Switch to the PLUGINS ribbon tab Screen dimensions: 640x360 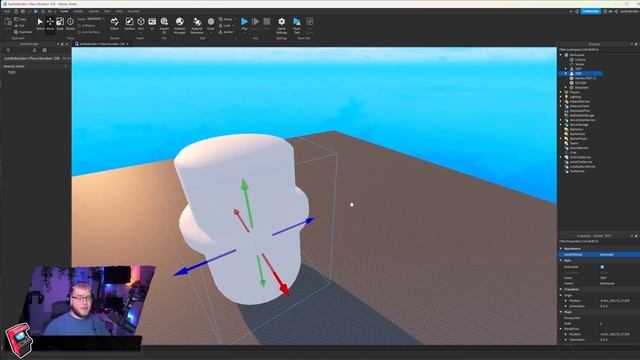133,11
